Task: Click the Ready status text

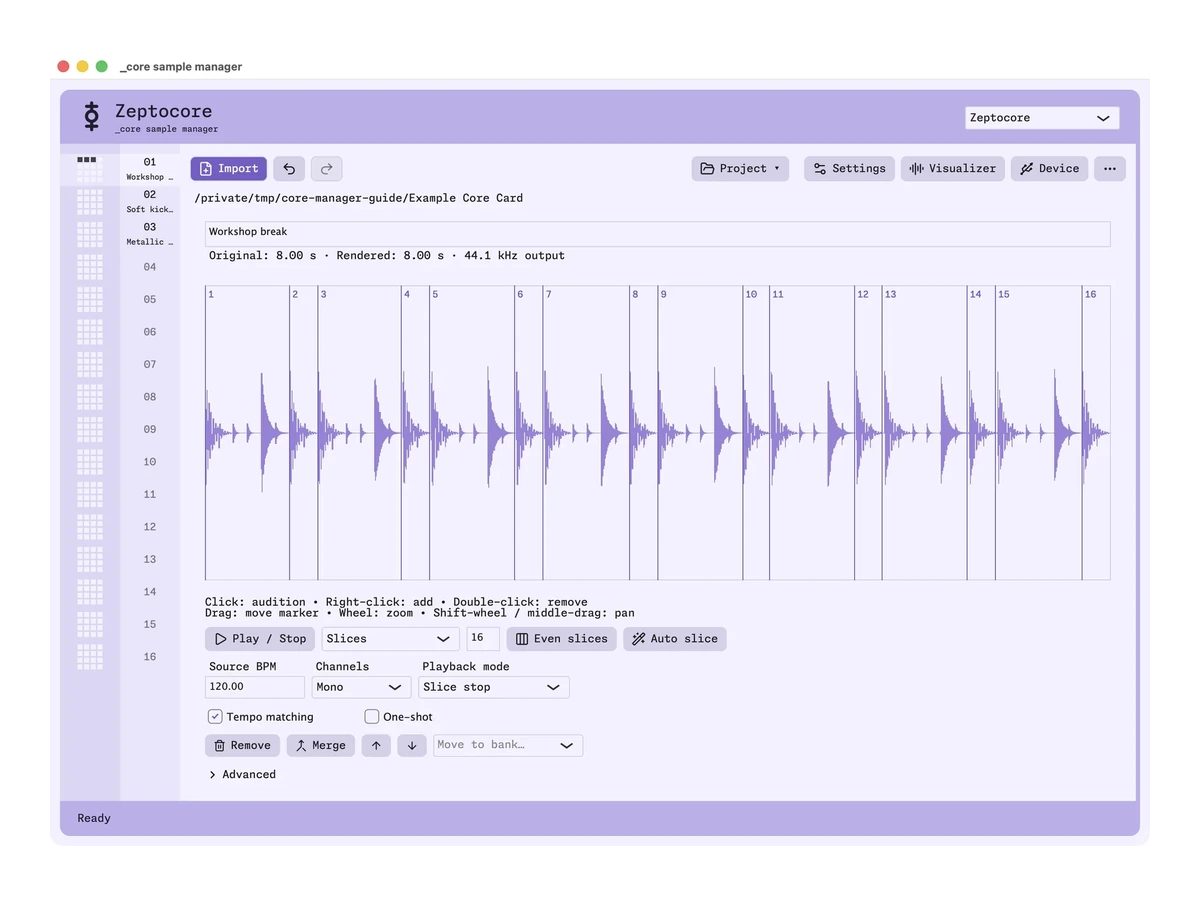Action: 94,818
